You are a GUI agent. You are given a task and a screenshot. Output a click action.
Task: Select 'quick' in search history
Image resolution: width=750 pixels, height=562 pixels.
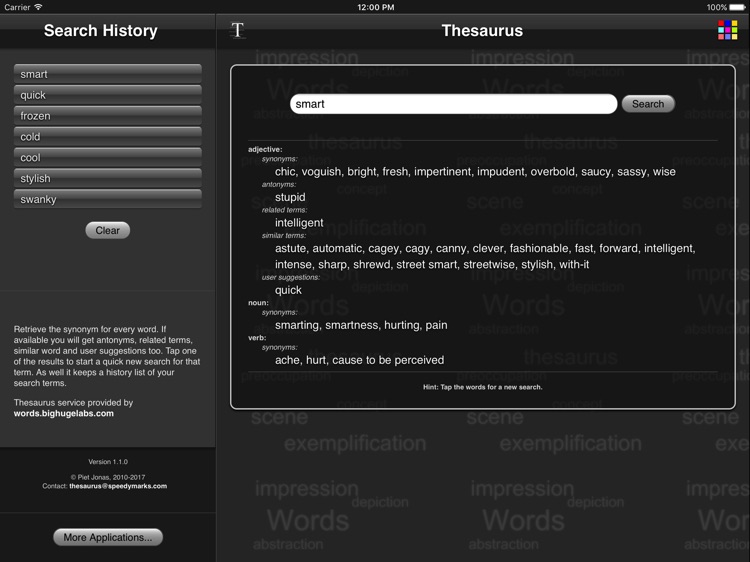pyautogui.click(x=108, y=95)
